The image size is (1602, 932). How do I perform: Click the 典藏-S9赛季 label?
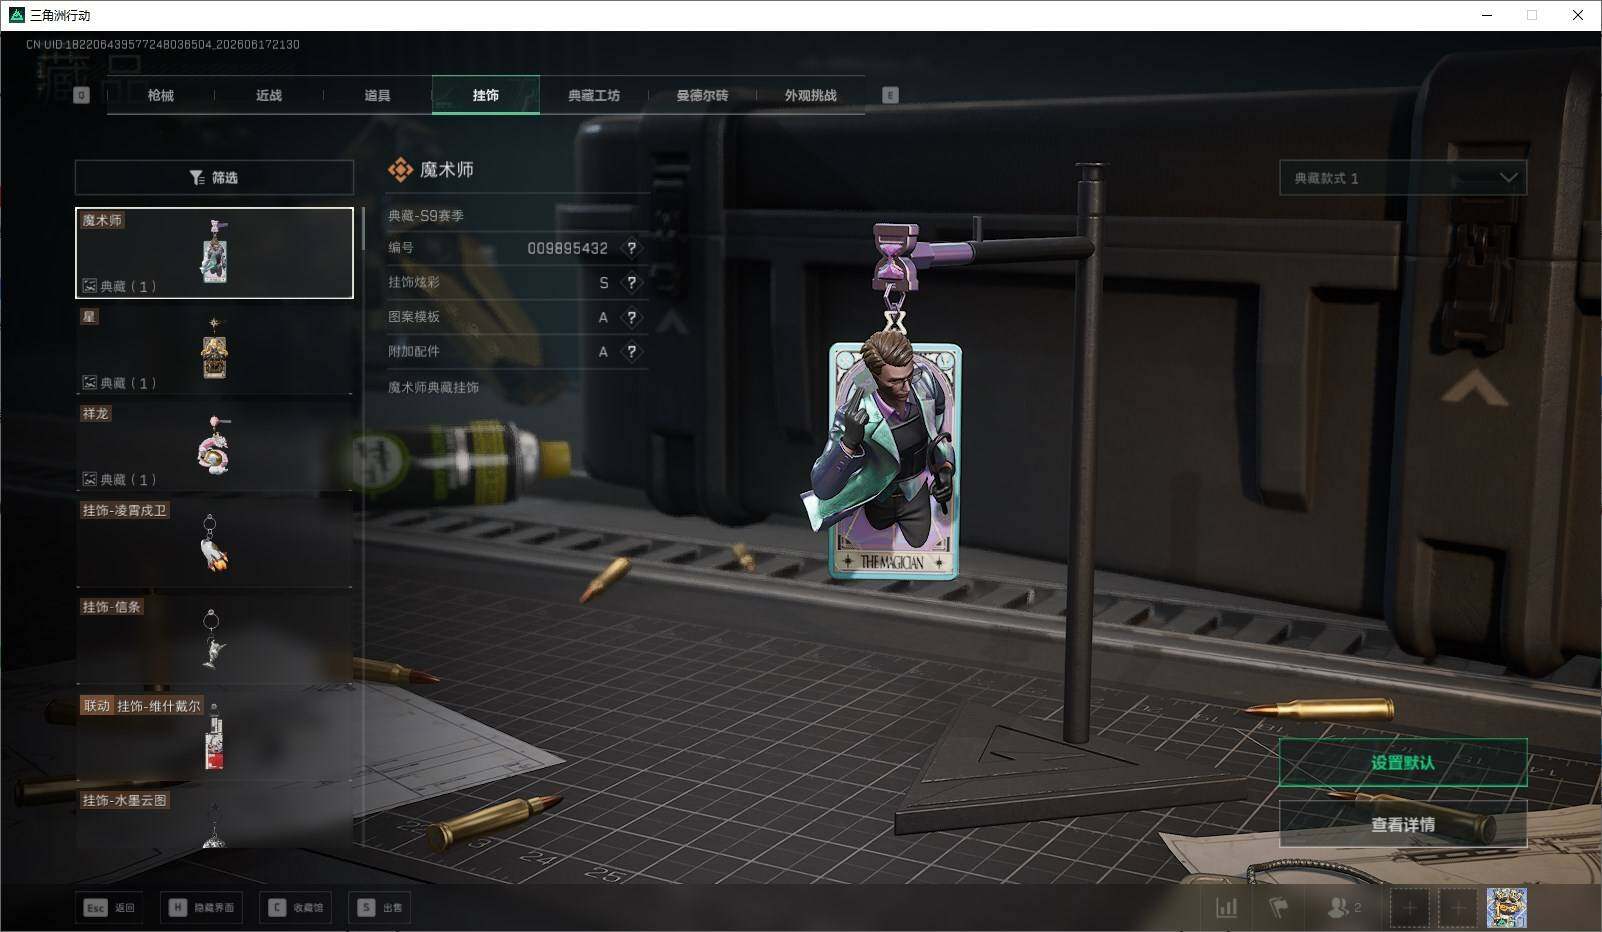(x=426, y=215)
